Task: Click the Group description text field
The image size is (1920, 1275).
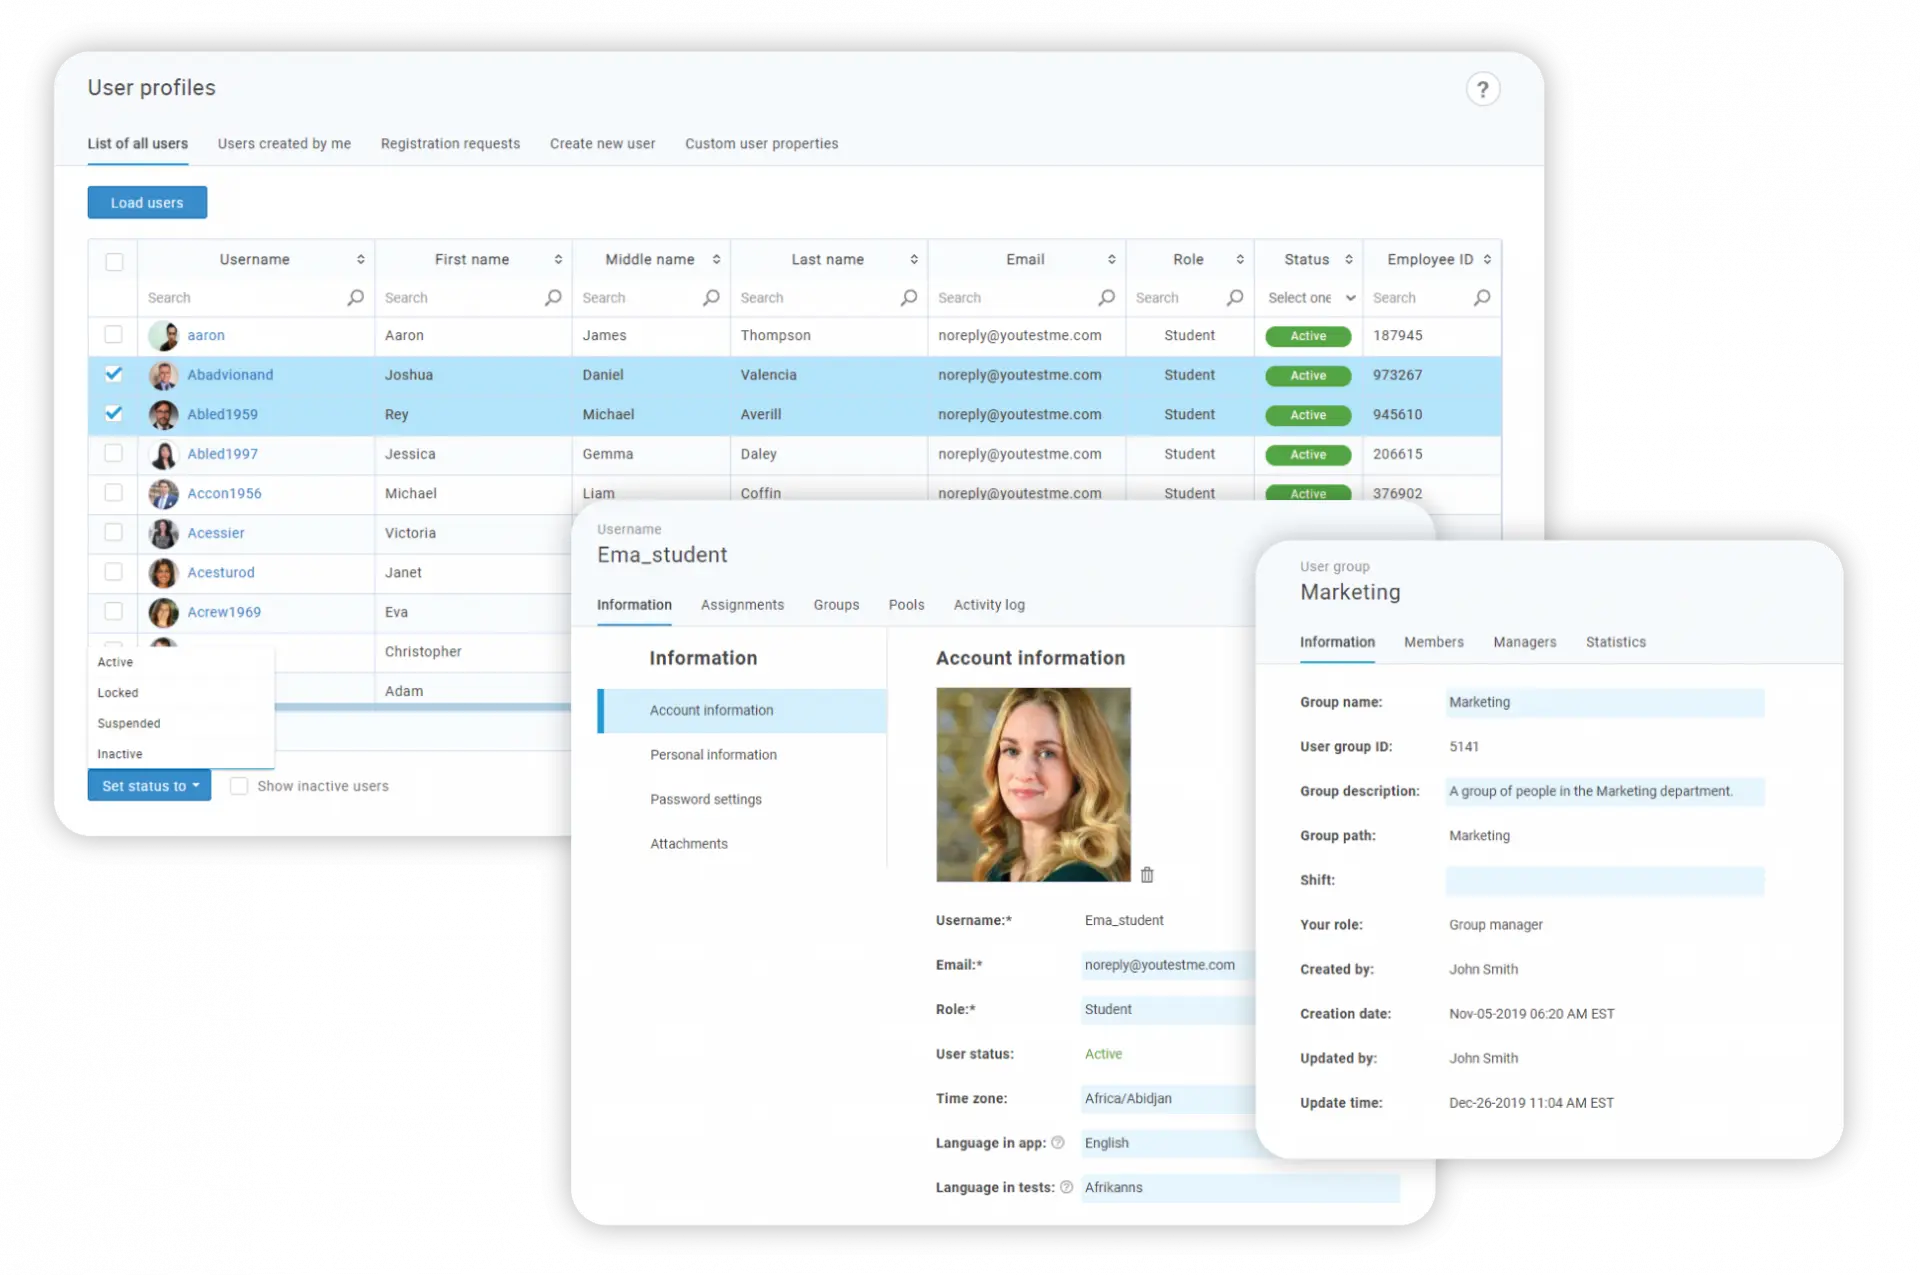Action: coord(1604,791)
